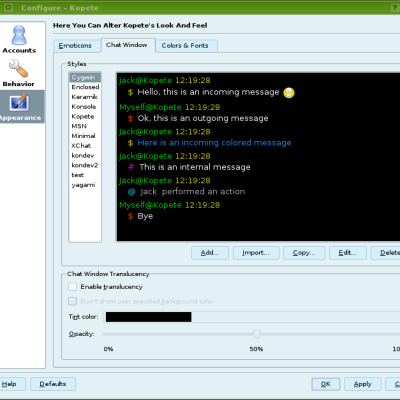Screen dimensions: 400x400
Task: Click the 'Bye' message in preview
Action: [145, 216]
